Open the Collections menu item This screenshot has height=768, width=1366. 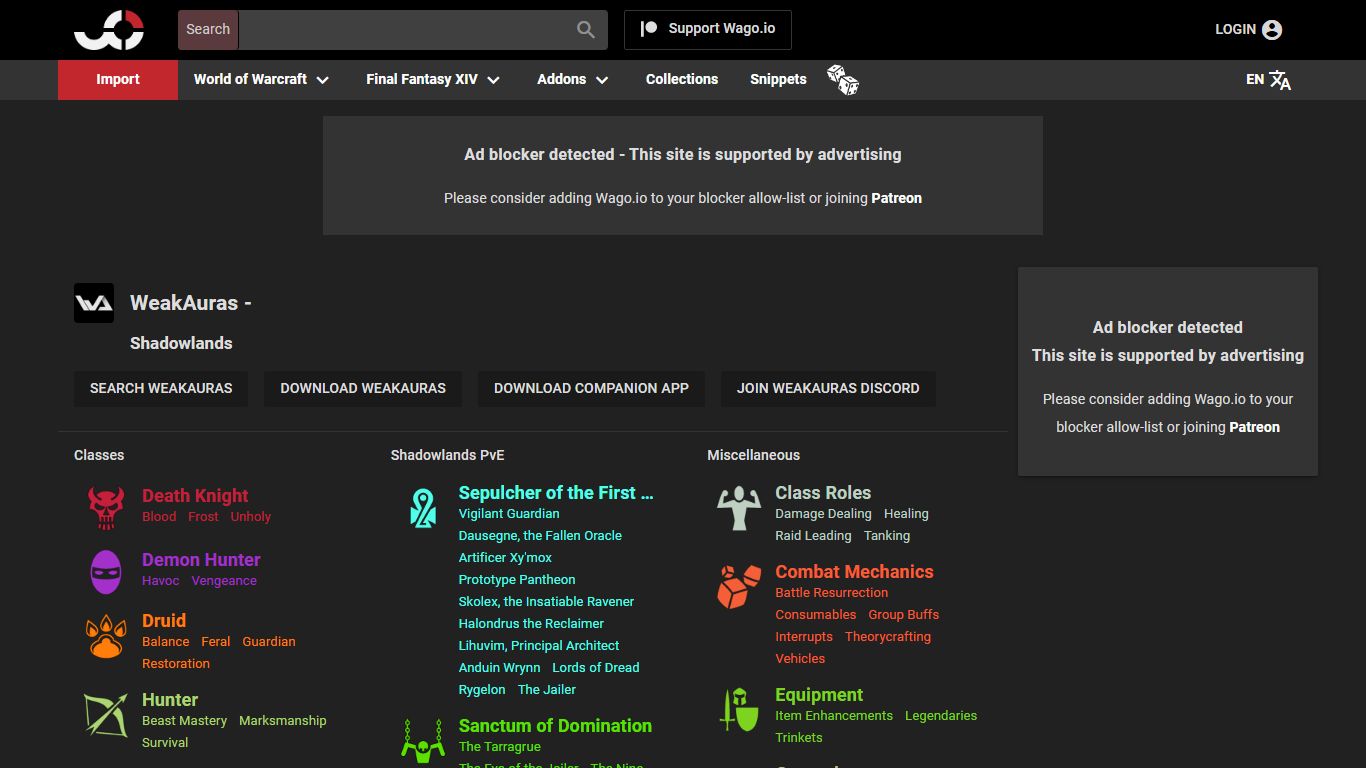point(682,80)
